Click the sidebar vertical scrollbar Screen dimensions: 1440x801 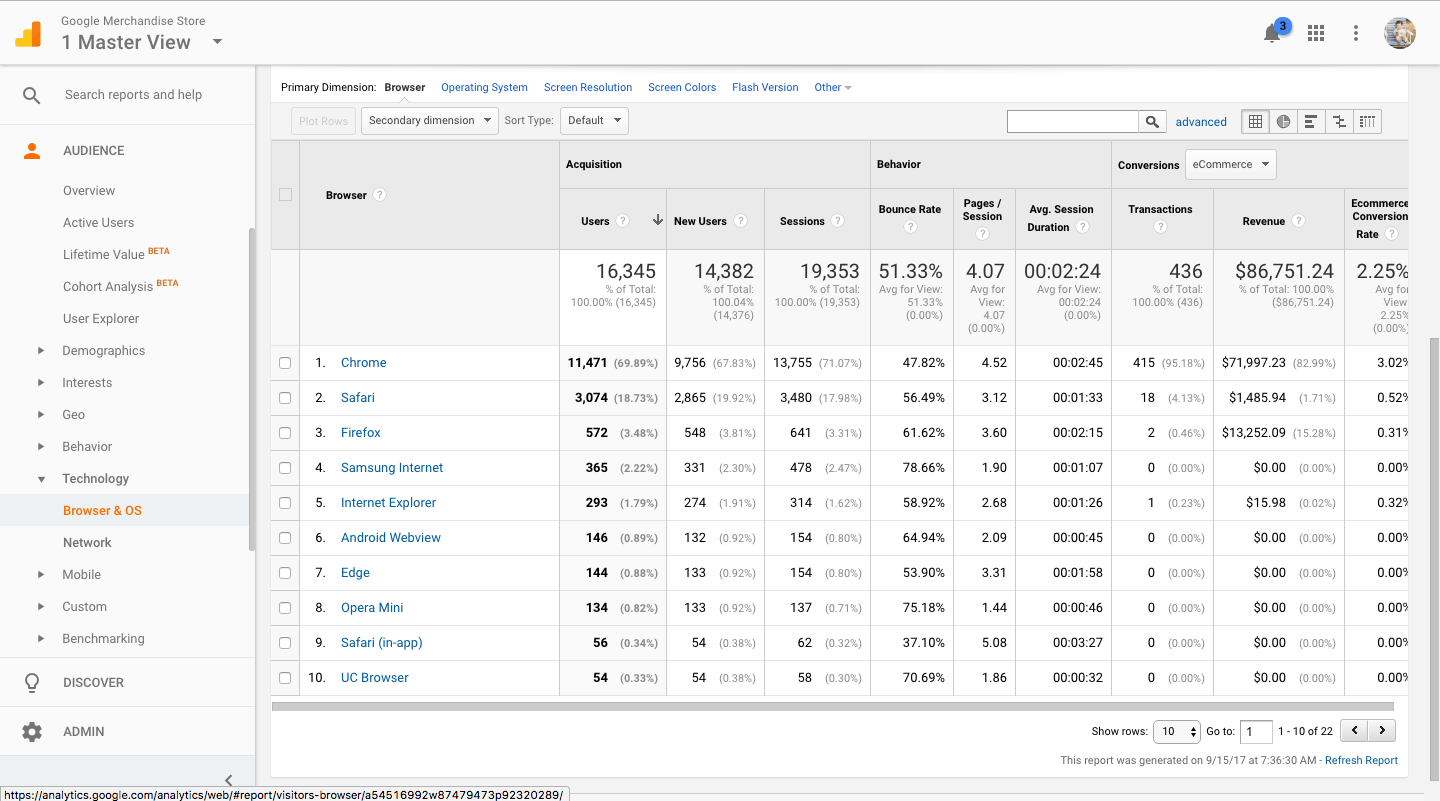tap(251, 390)
